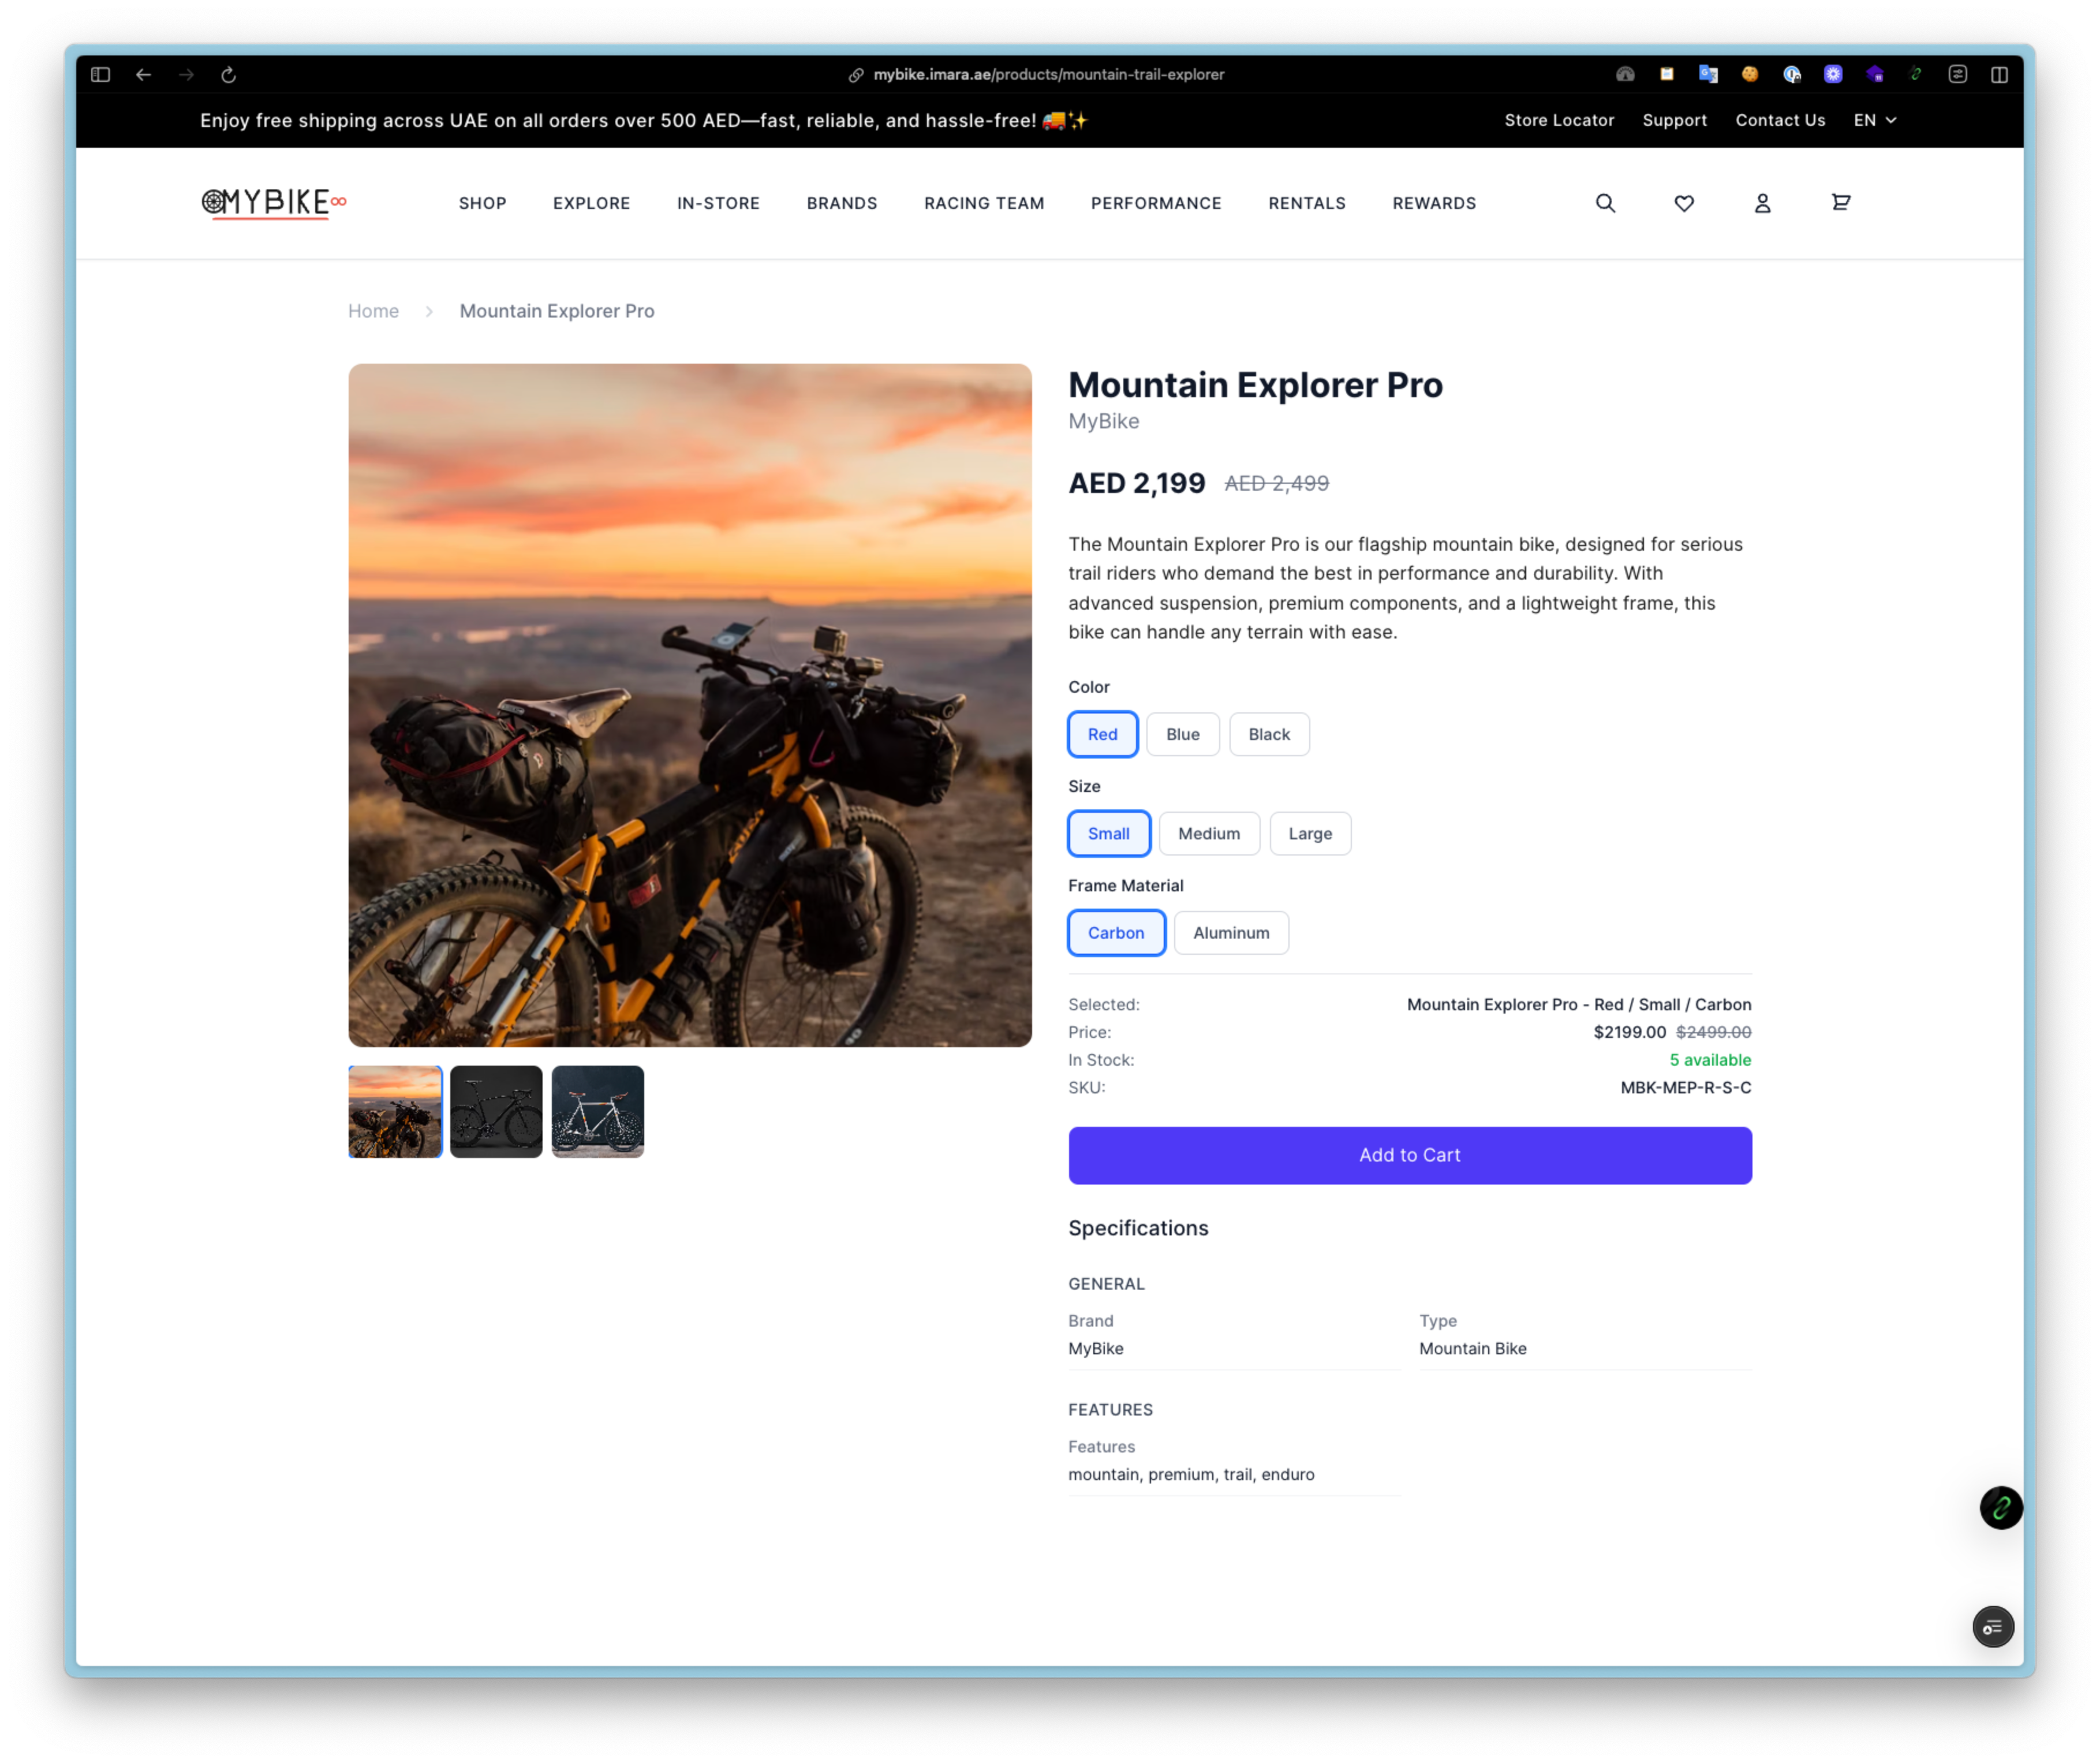Click the browser reload icon

pyautogui.click(x=228, y=75)
